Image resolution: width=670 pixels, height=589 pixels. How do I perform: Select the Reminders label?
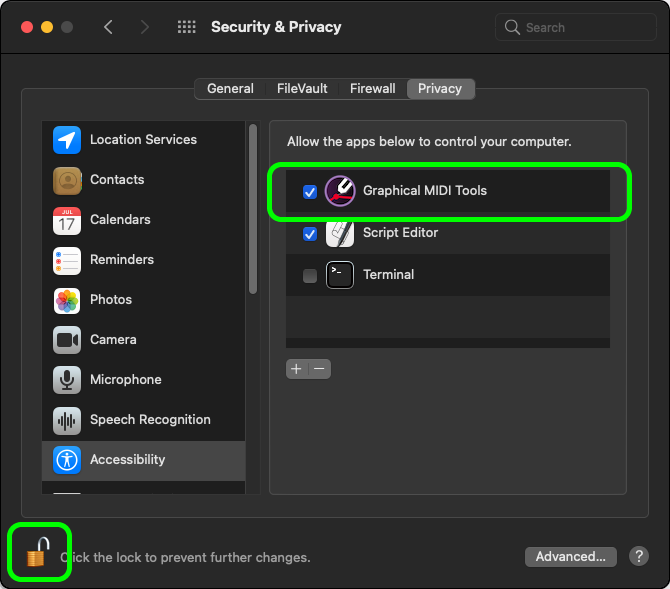[122, 259]
